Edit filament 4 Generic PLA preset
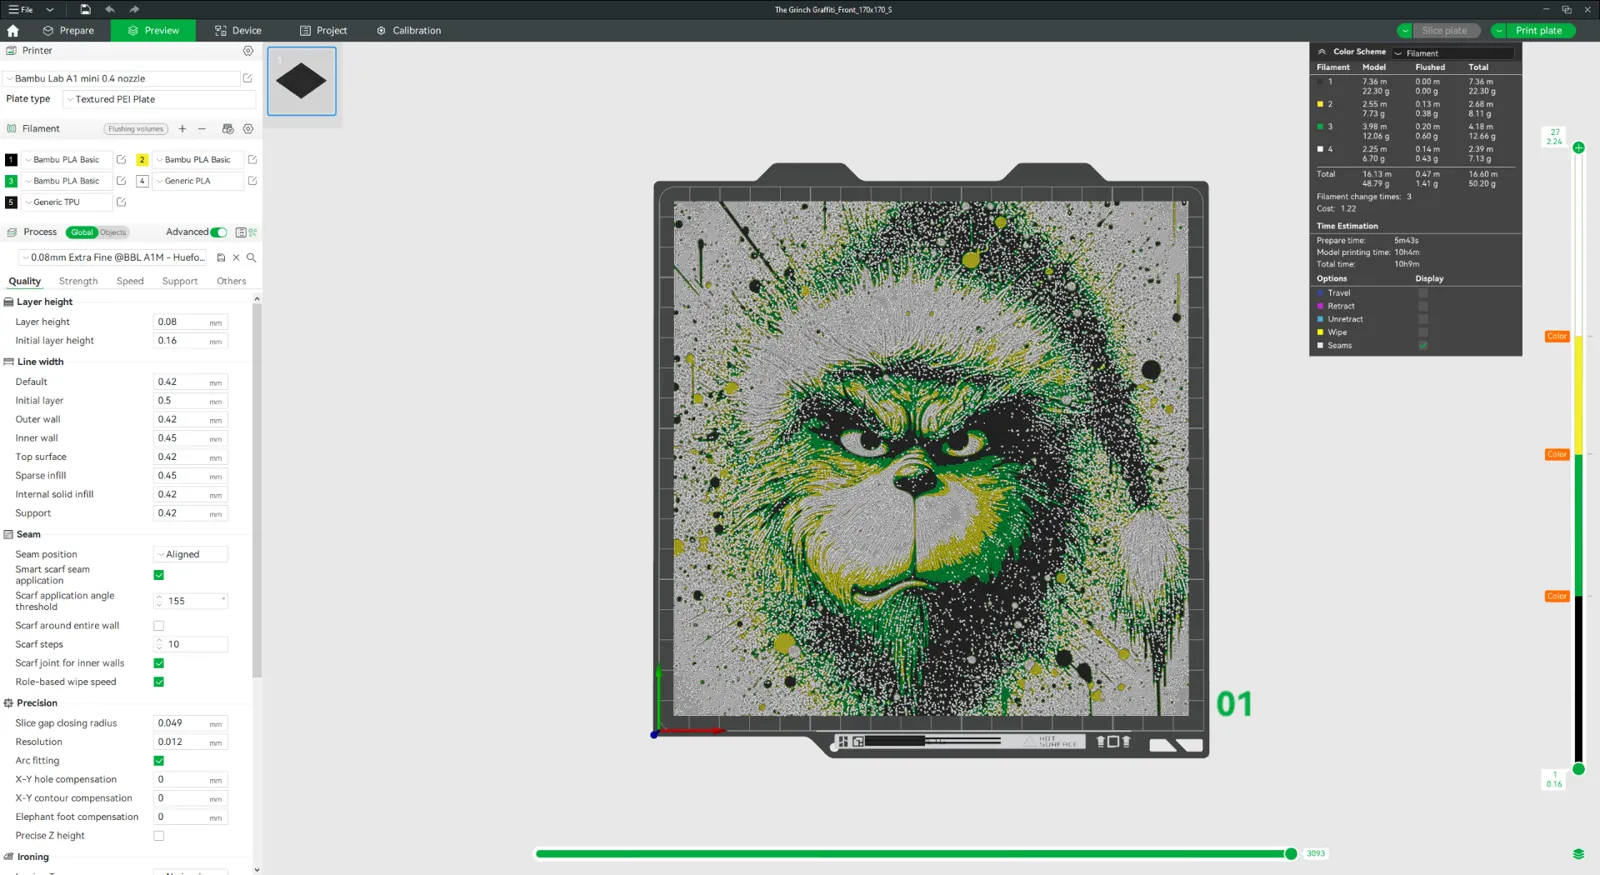 (x=252, y=181)
